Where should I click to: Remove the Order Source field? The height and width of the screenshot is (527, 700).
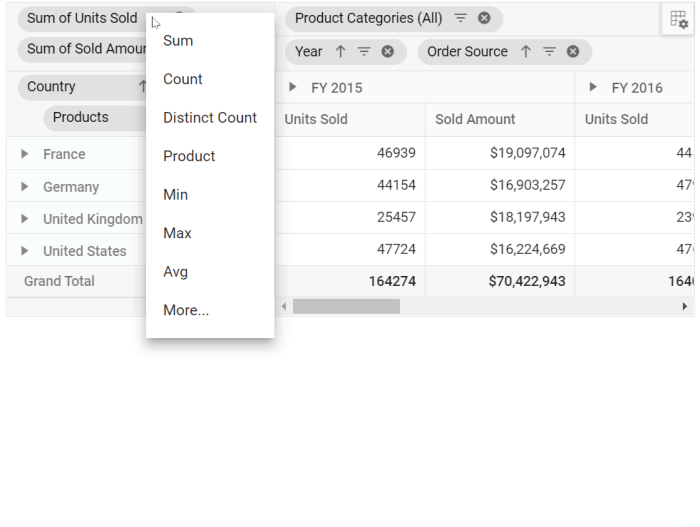[573, 52]
